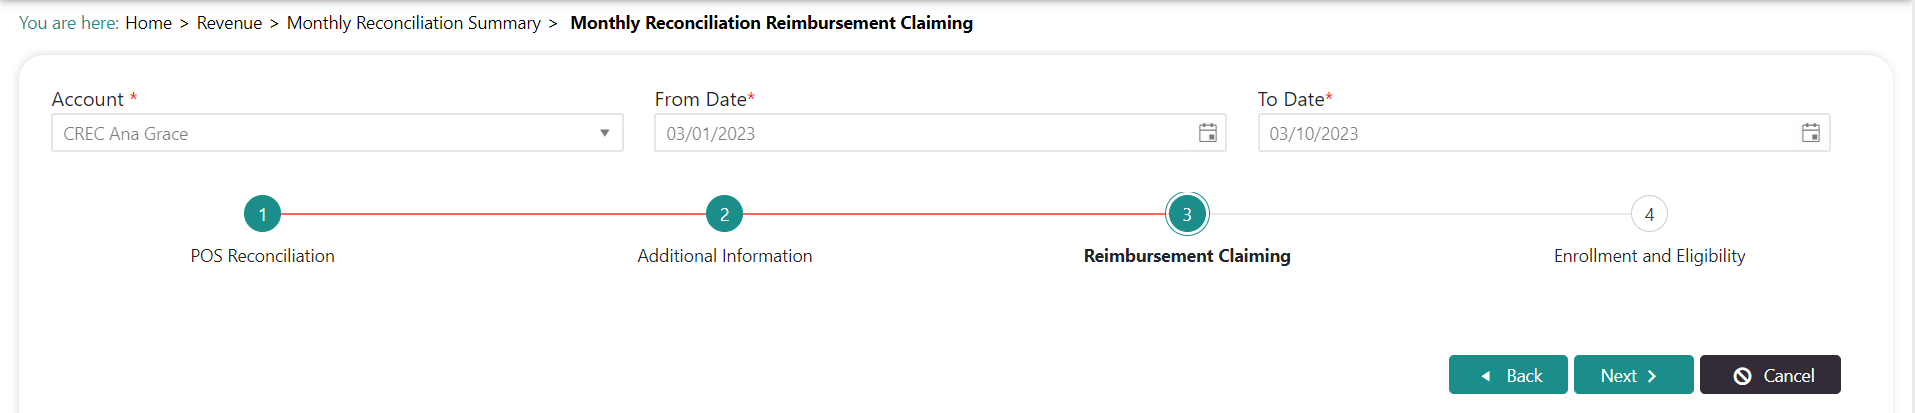Switch to the Additional Information step
The image size is (1915, 413).
coord(724,256)
